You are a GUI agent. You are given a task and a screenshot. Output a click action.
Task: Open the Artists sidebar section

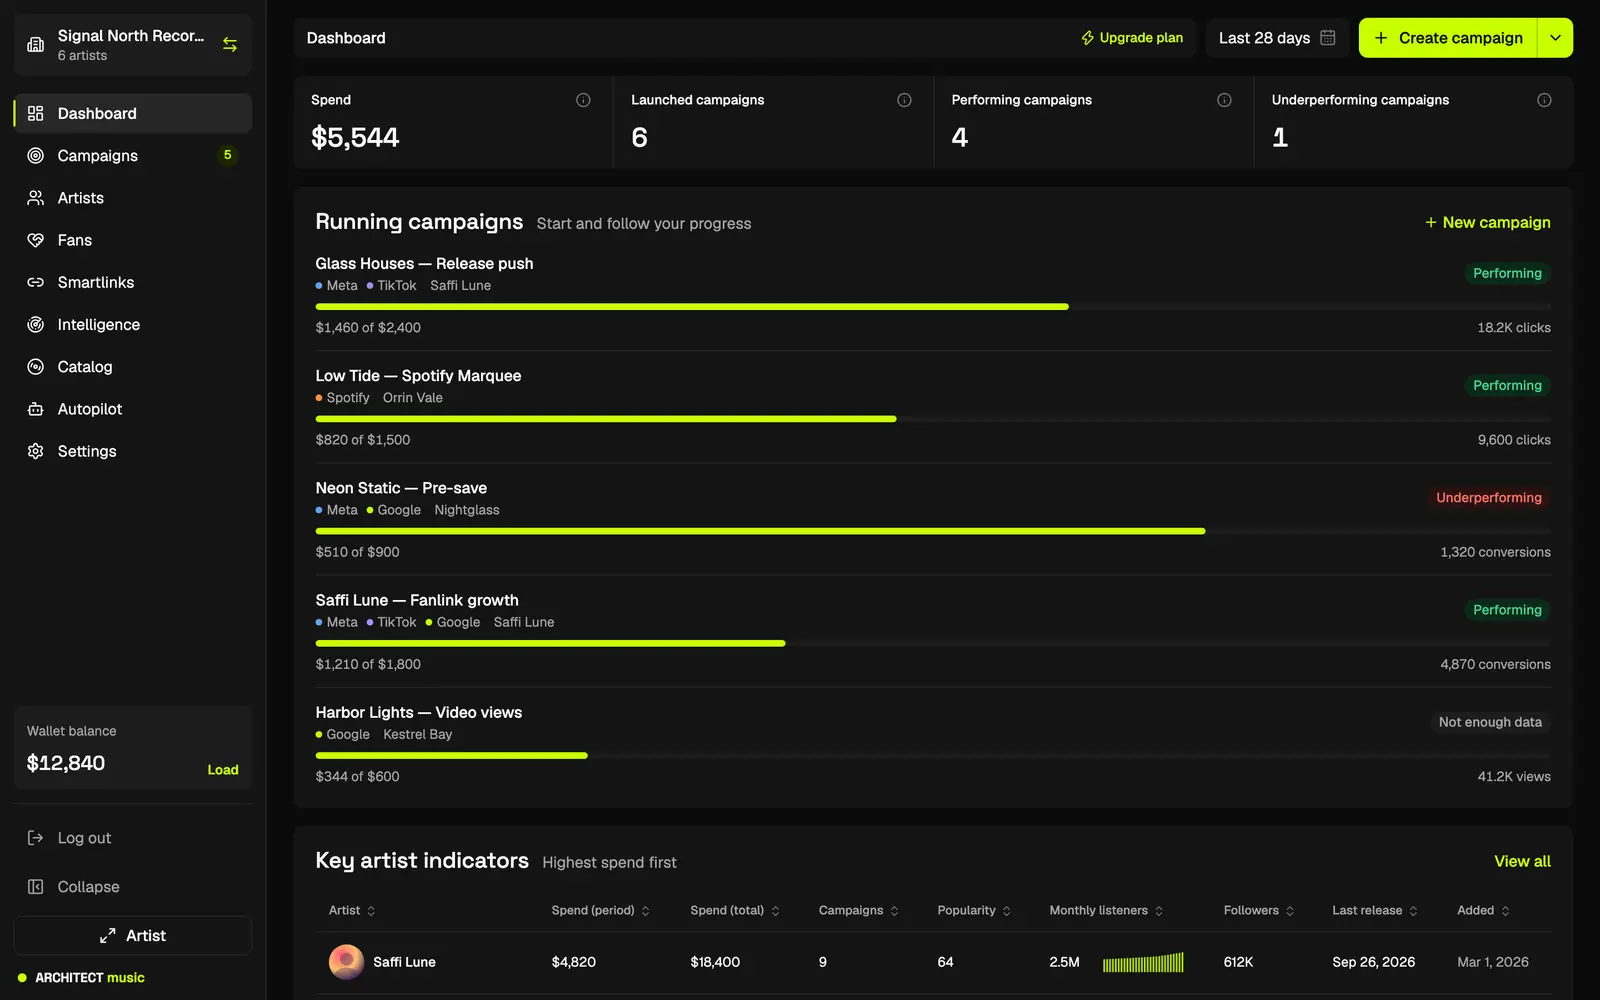[133, 198]
